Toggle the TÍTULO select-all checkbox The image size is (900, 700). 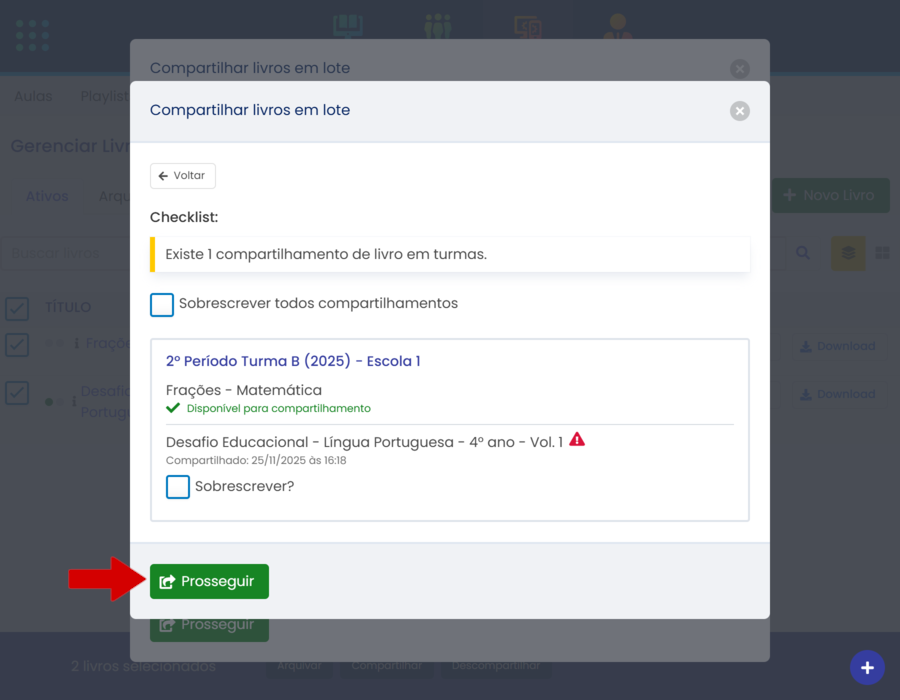tap(17, 307)
